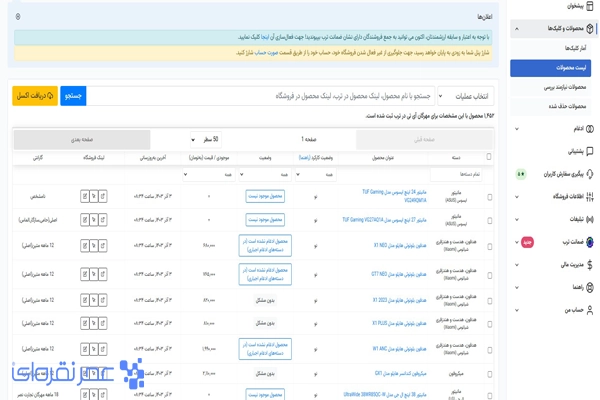The image size is (600, 400).
Task: Expand the اطلاعات فروشگاه sidebar section
Action: [x=517, y=197]
